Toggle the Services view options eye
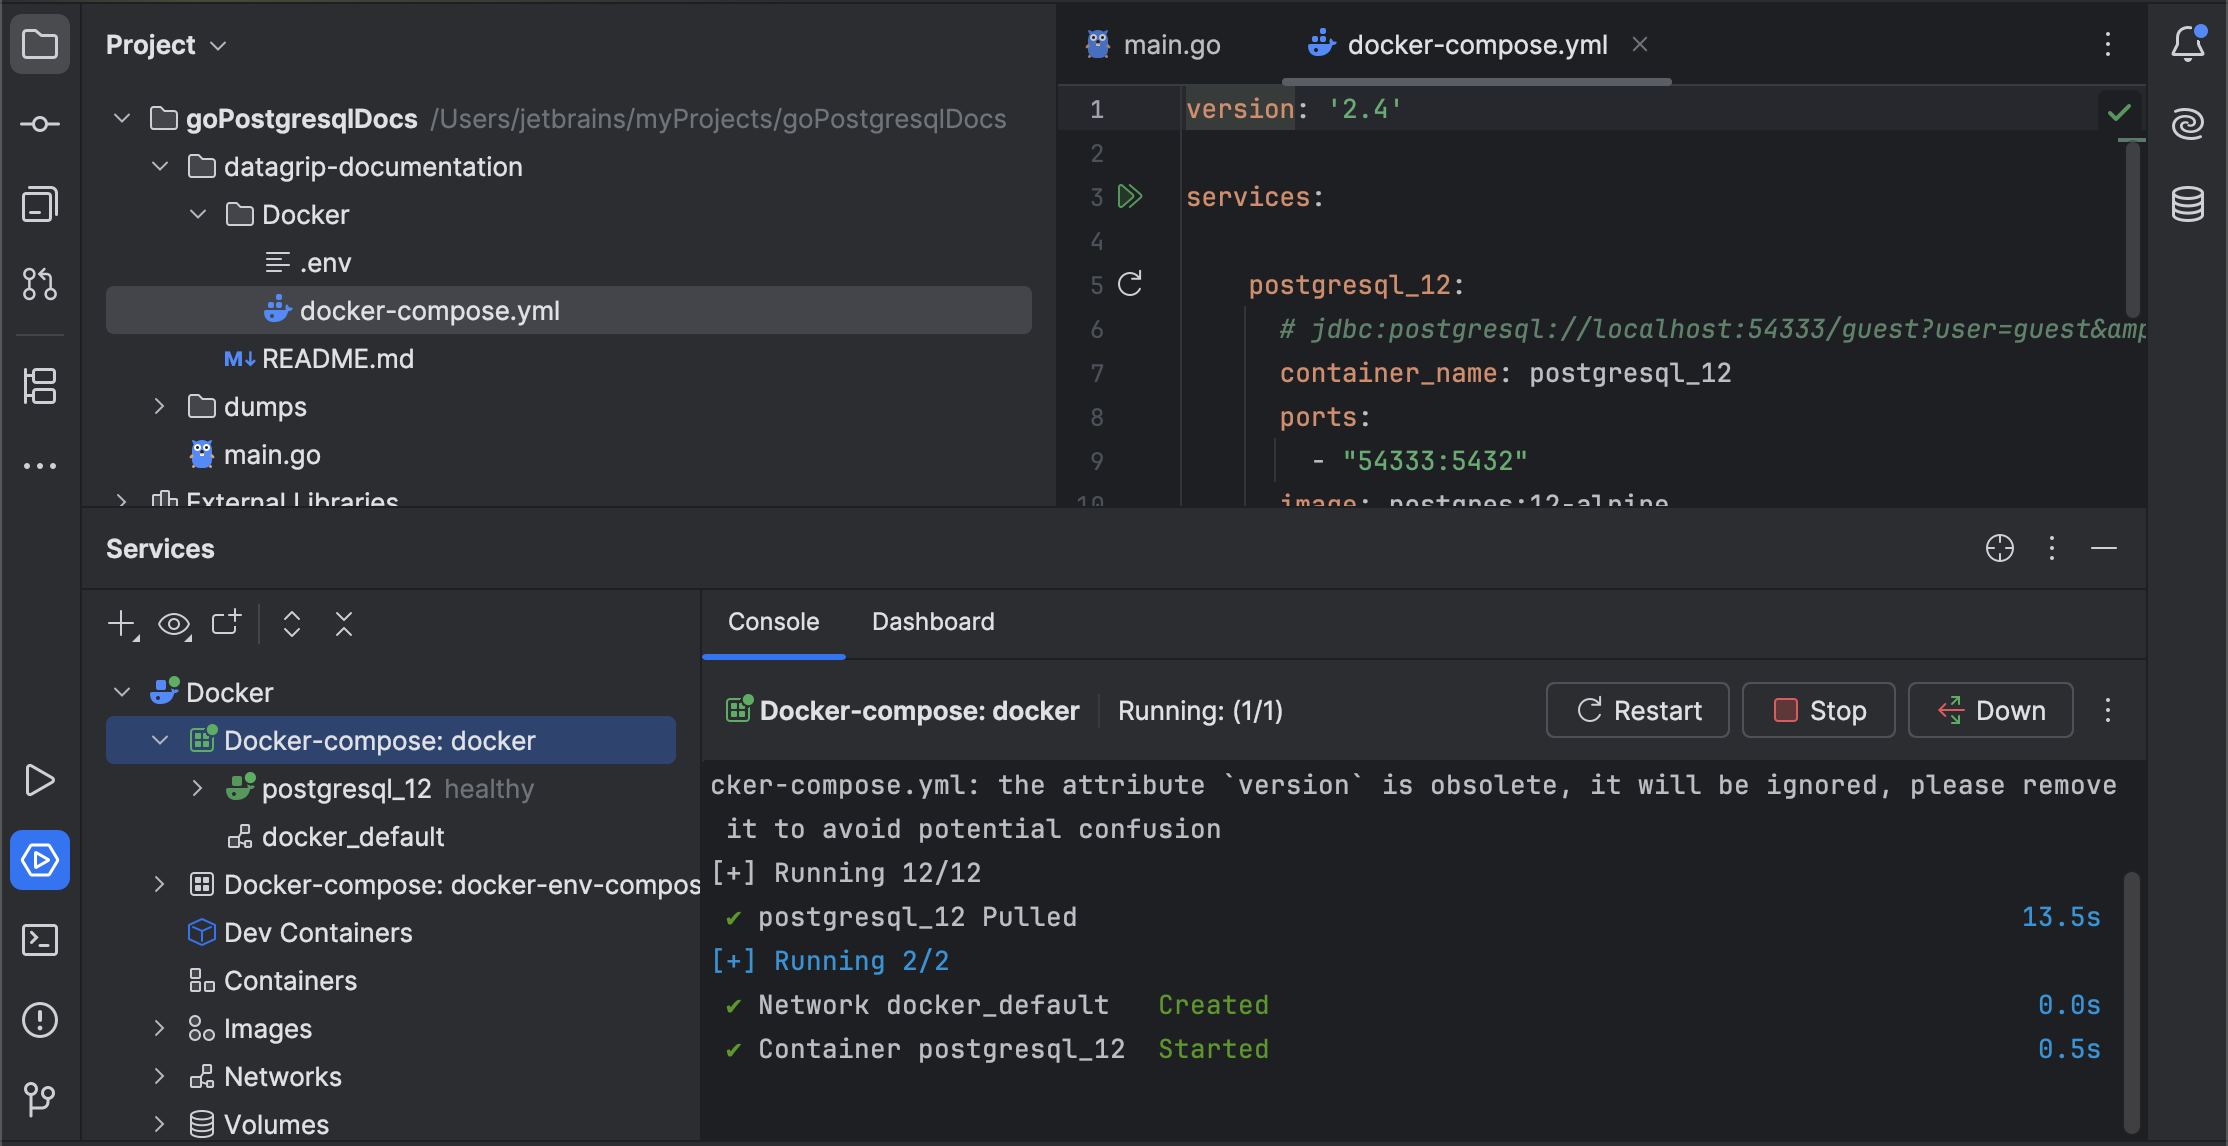Image resolution: width=2228 pixels, height=1146 pixels. coord(174,625)
